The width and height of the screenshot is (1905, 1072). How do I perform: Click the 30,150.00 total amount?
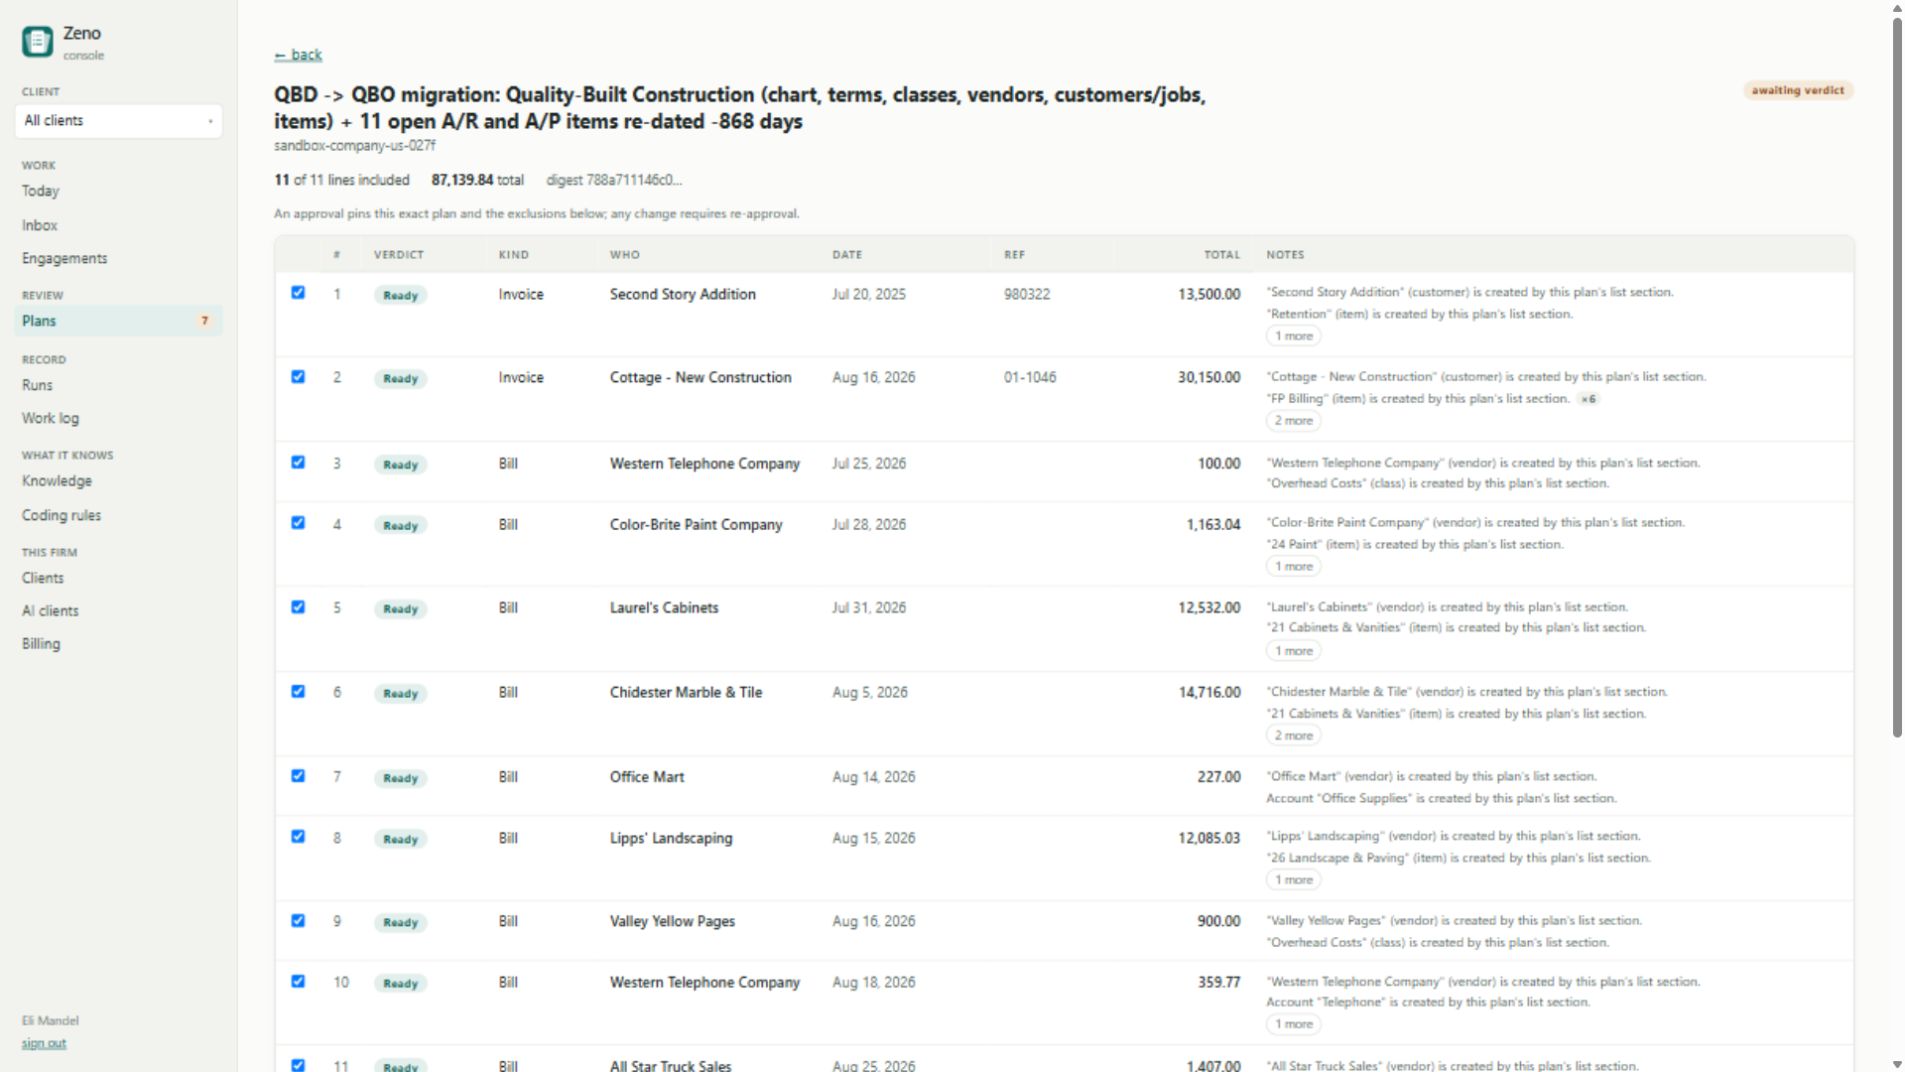click(1209, 377)
